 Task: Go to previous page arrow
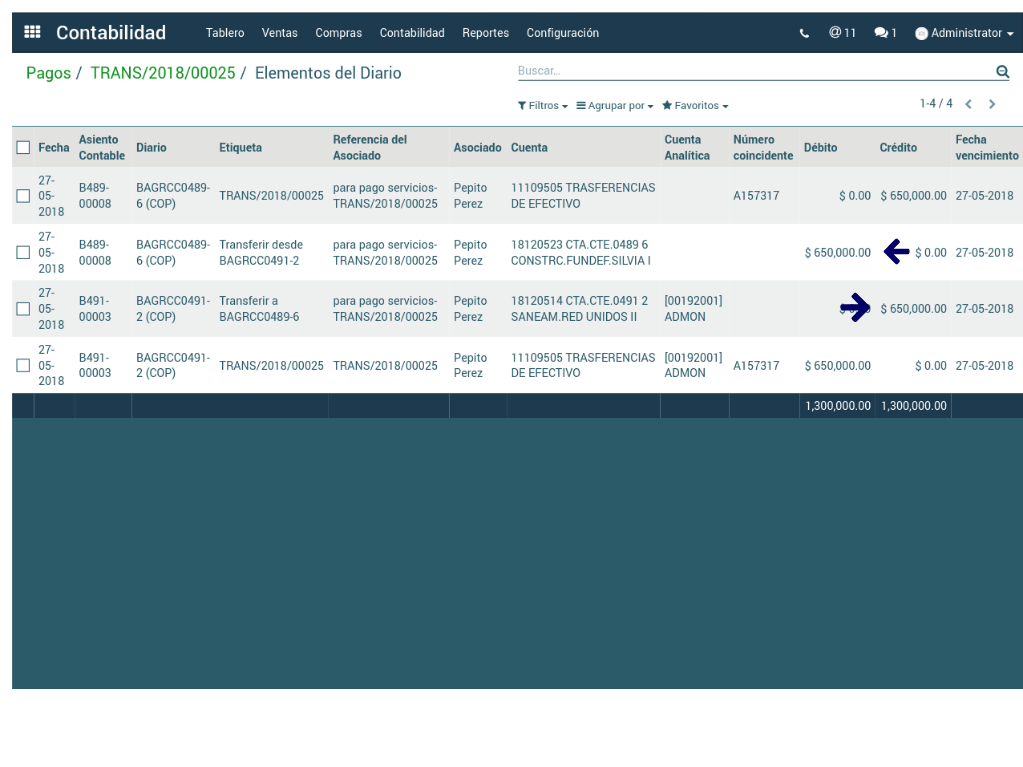pos(968,104)
